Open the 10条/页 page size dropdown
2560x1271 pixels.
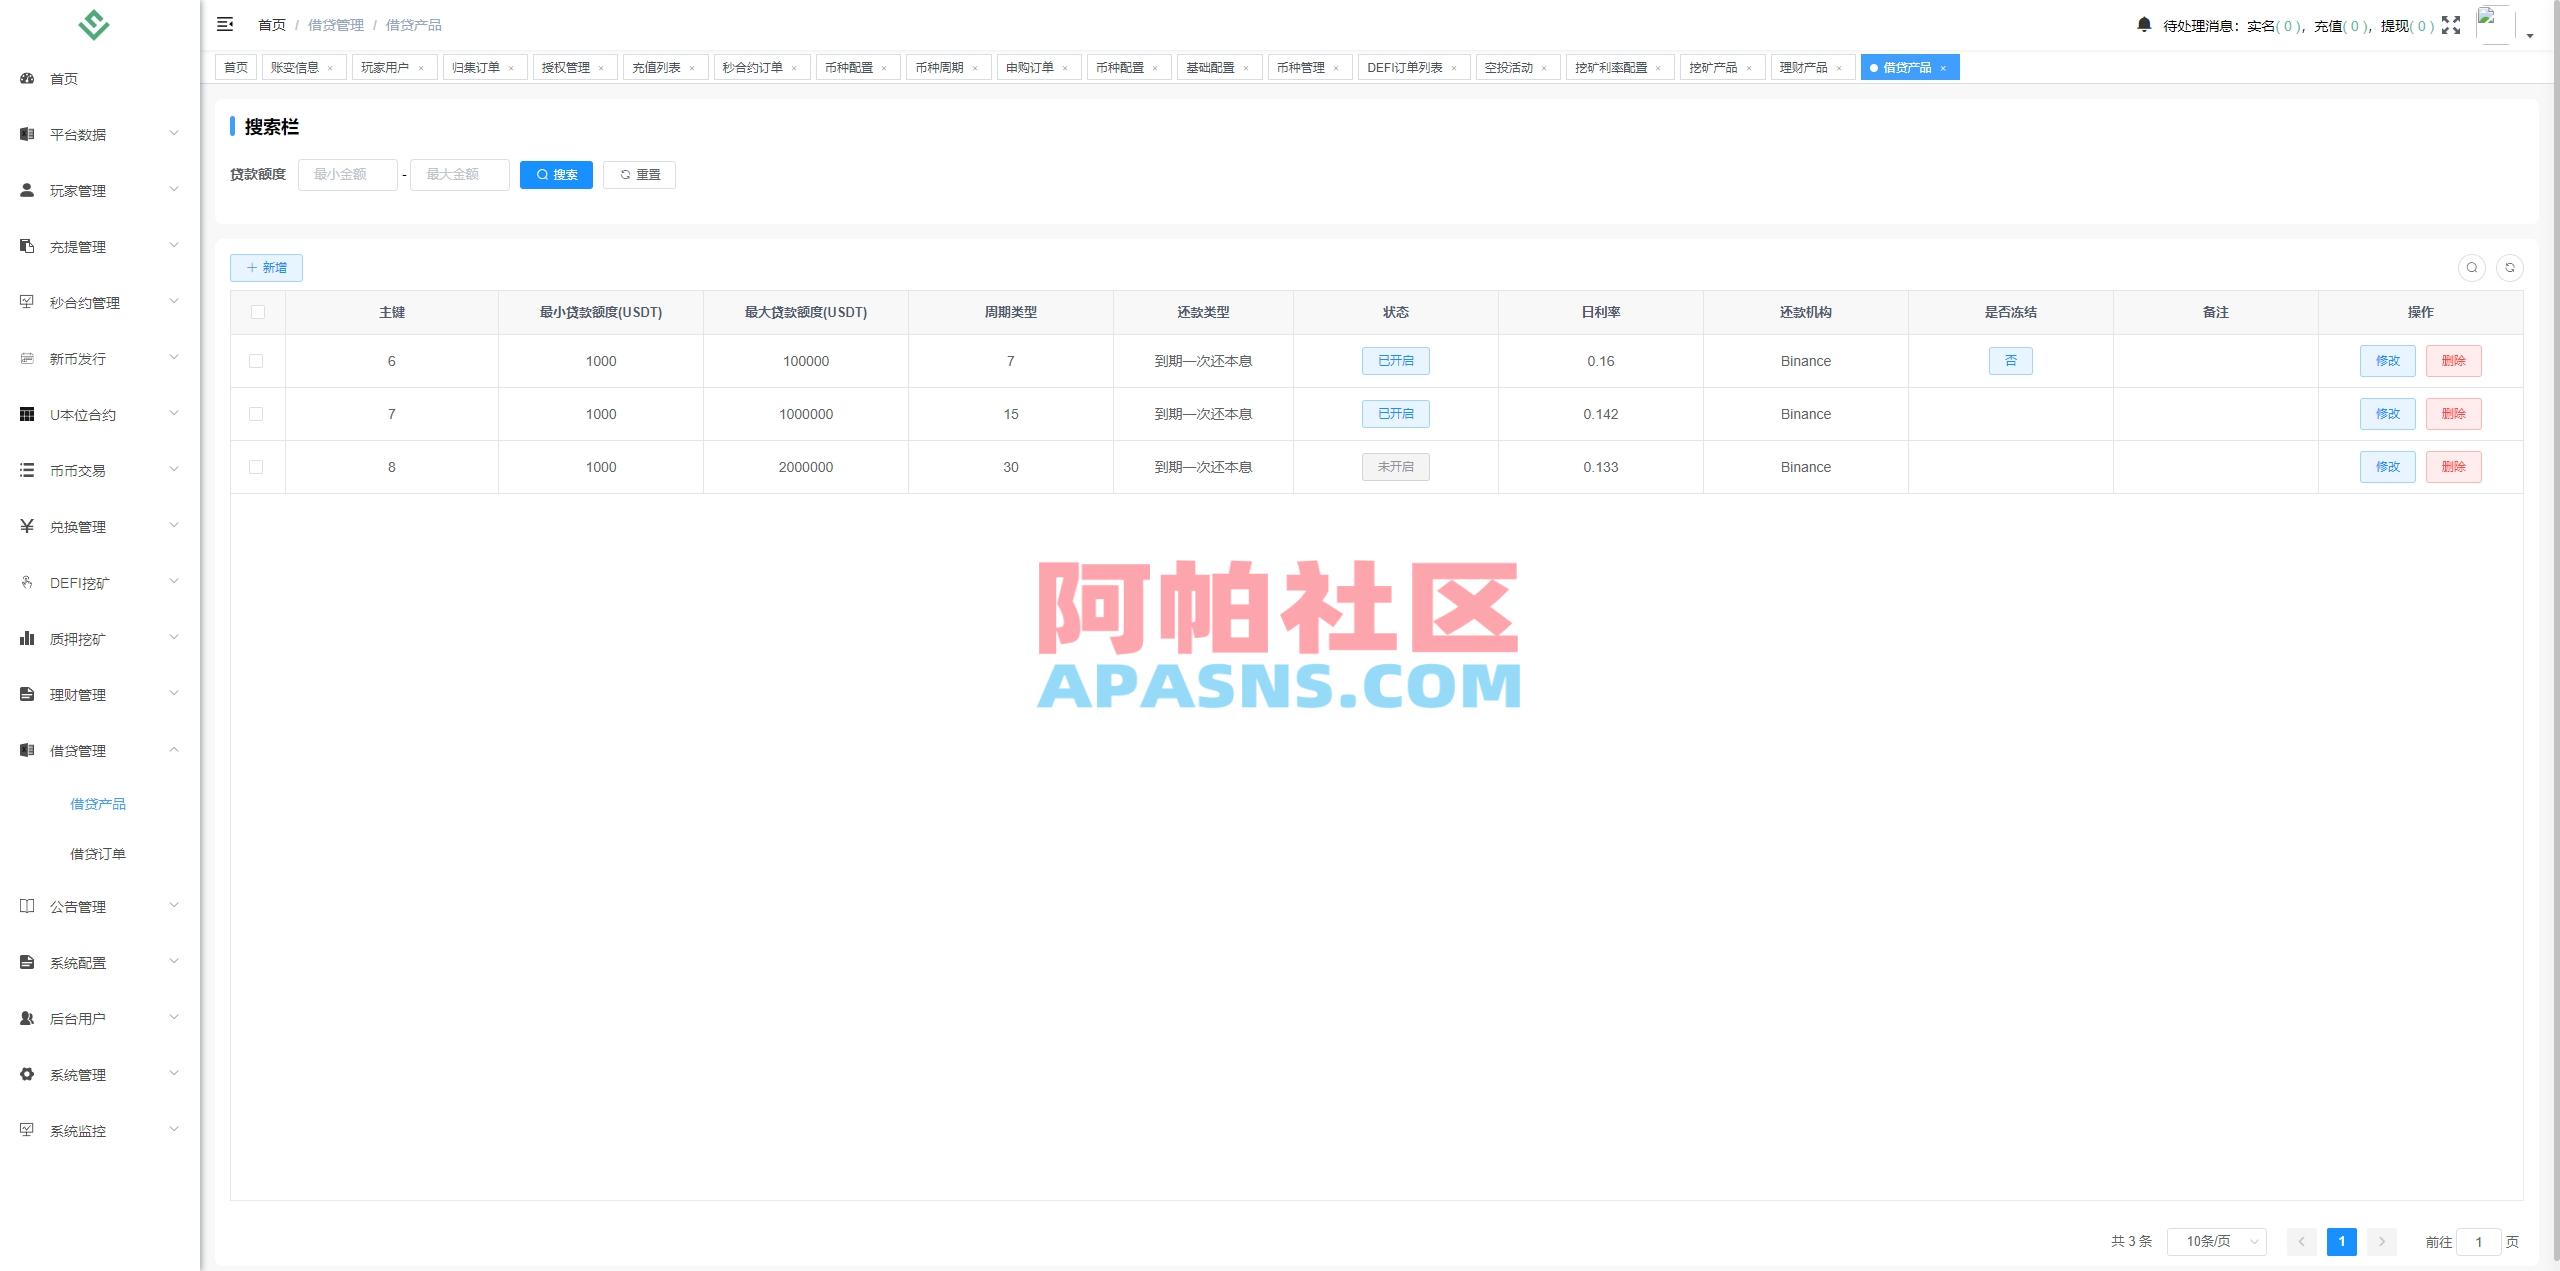pos(2215,1241)
